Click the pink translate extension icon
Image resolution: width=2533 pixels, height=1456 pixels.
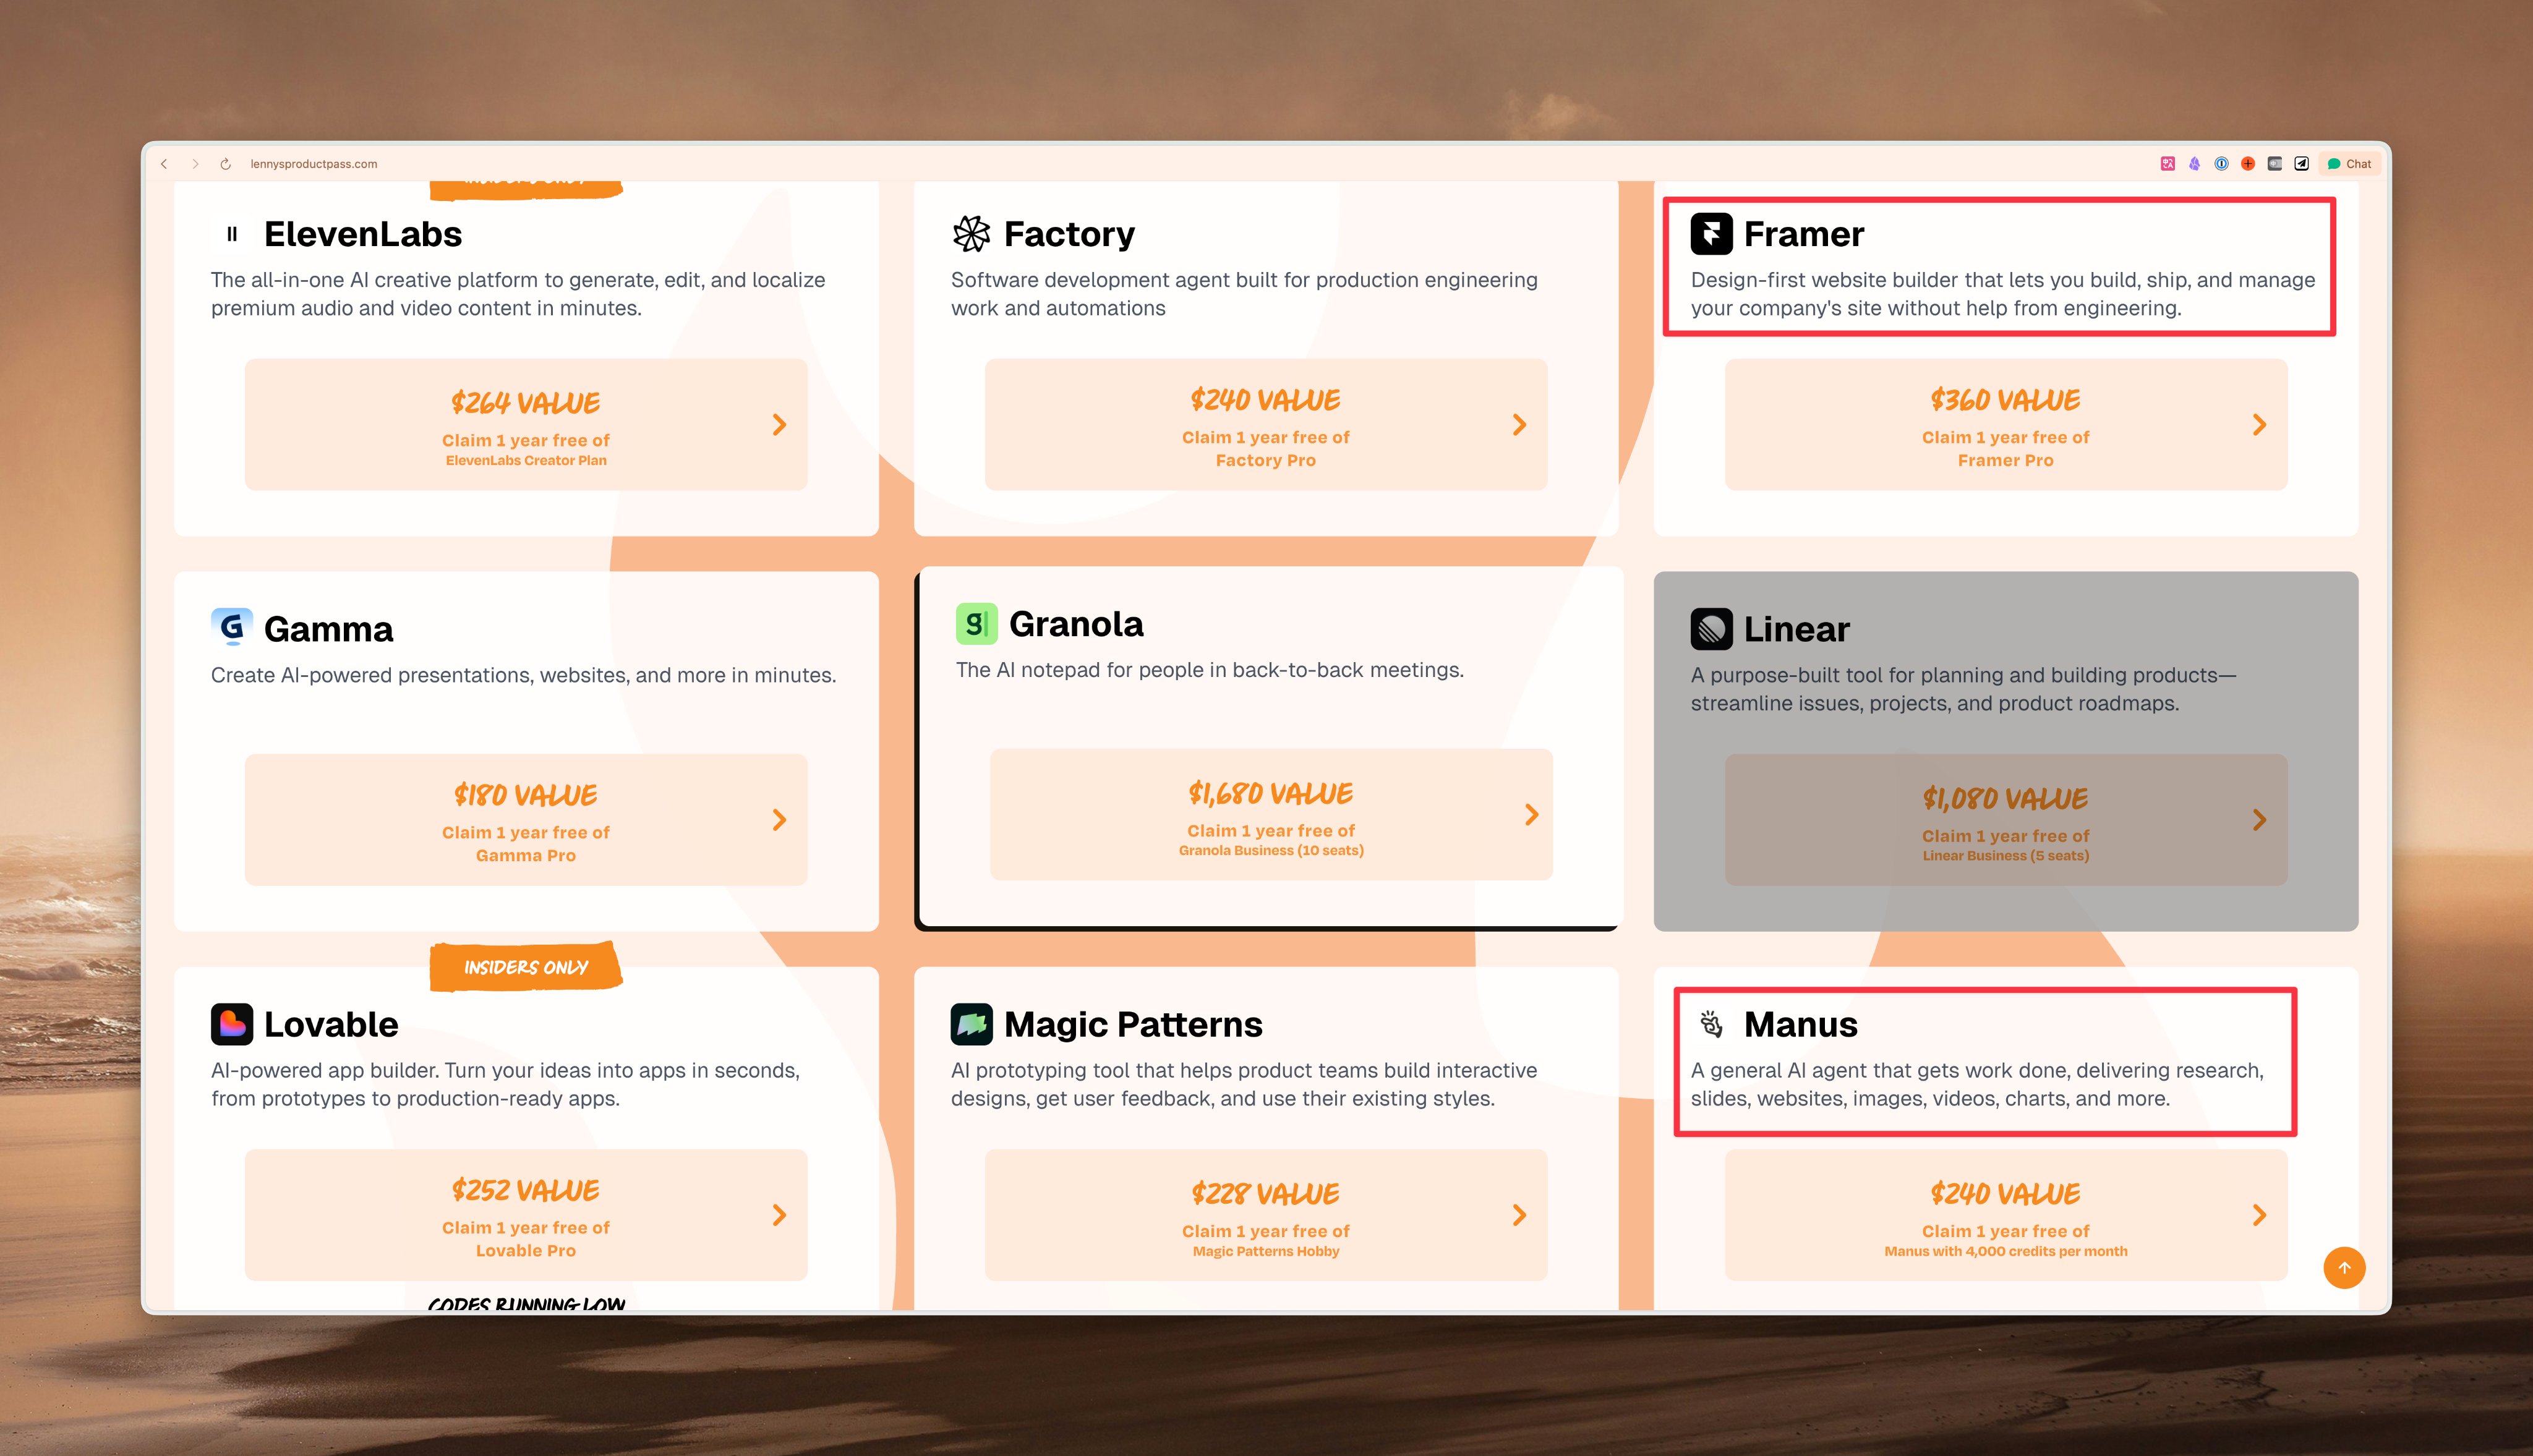point(2167,164)
